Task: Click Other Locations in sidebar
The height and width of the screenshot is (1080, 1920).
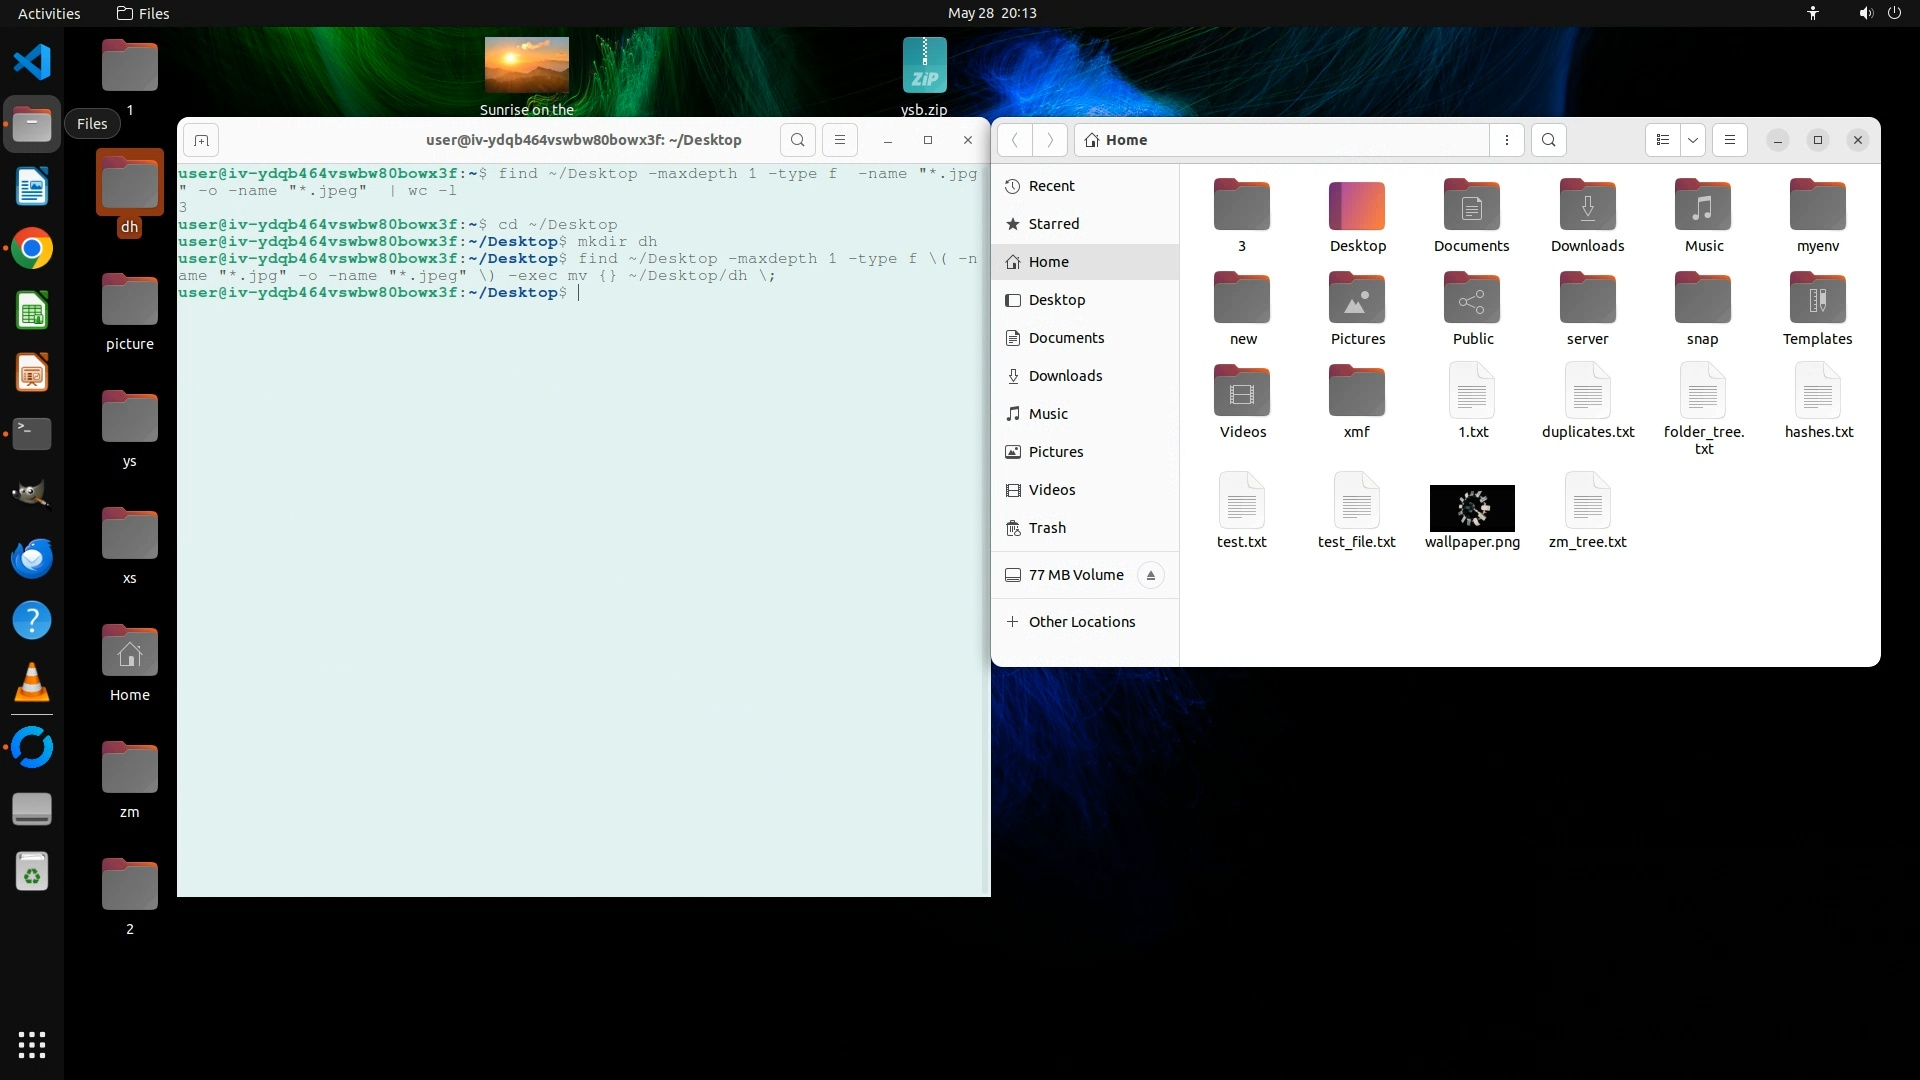Action: [1081, 622]
